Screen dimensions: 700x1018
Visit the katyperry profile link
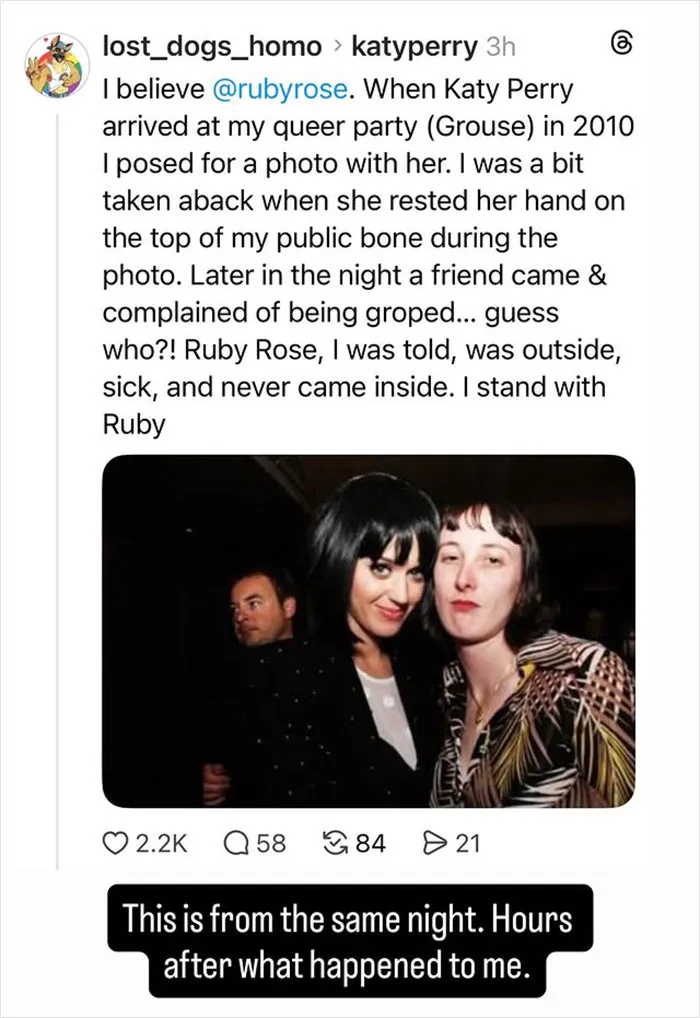[x=414, y=47]
